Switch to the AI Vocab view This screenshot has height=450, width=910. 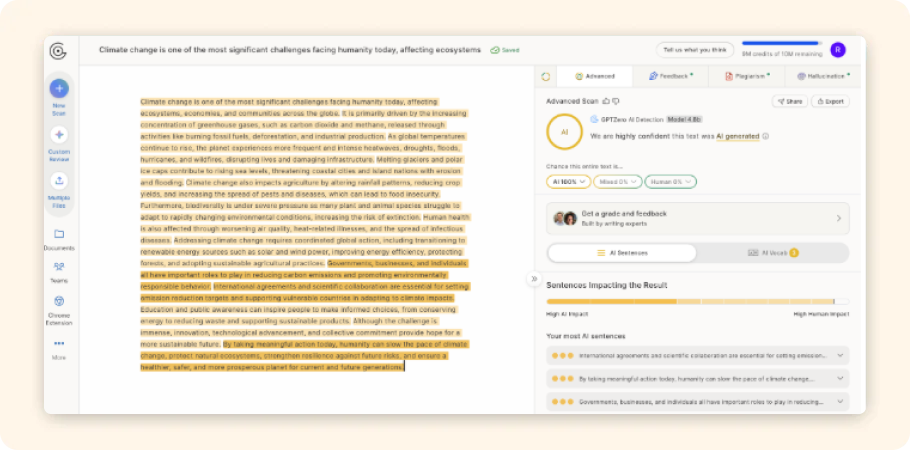[772, 253]
